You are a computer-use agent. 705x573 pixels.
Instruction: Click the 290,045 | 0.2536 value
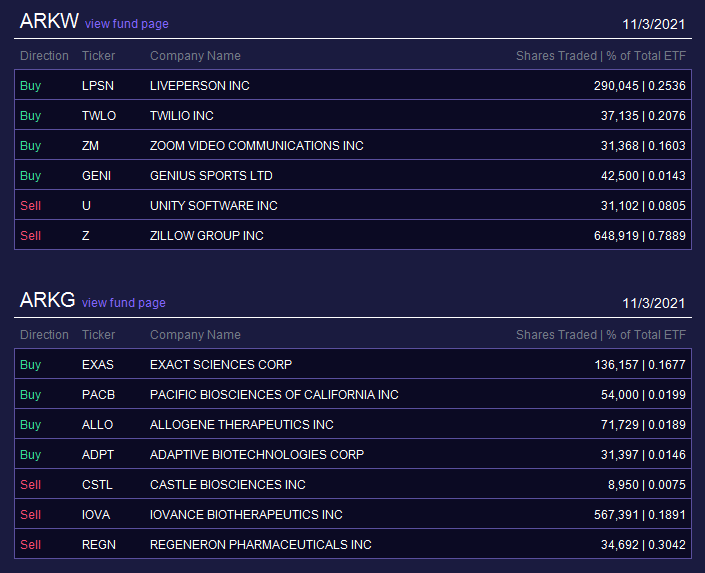(639, 85)
